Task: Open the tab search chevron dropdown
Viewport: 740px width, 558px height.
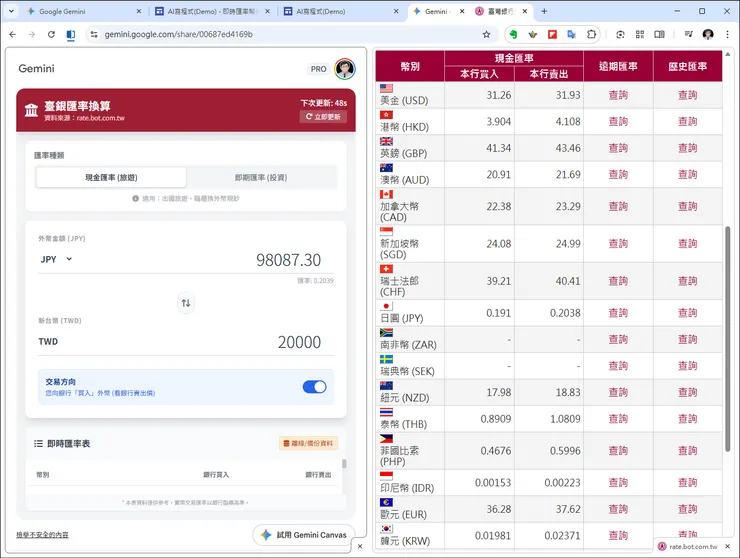Action: pyautogui.click(x=11, y=11)
